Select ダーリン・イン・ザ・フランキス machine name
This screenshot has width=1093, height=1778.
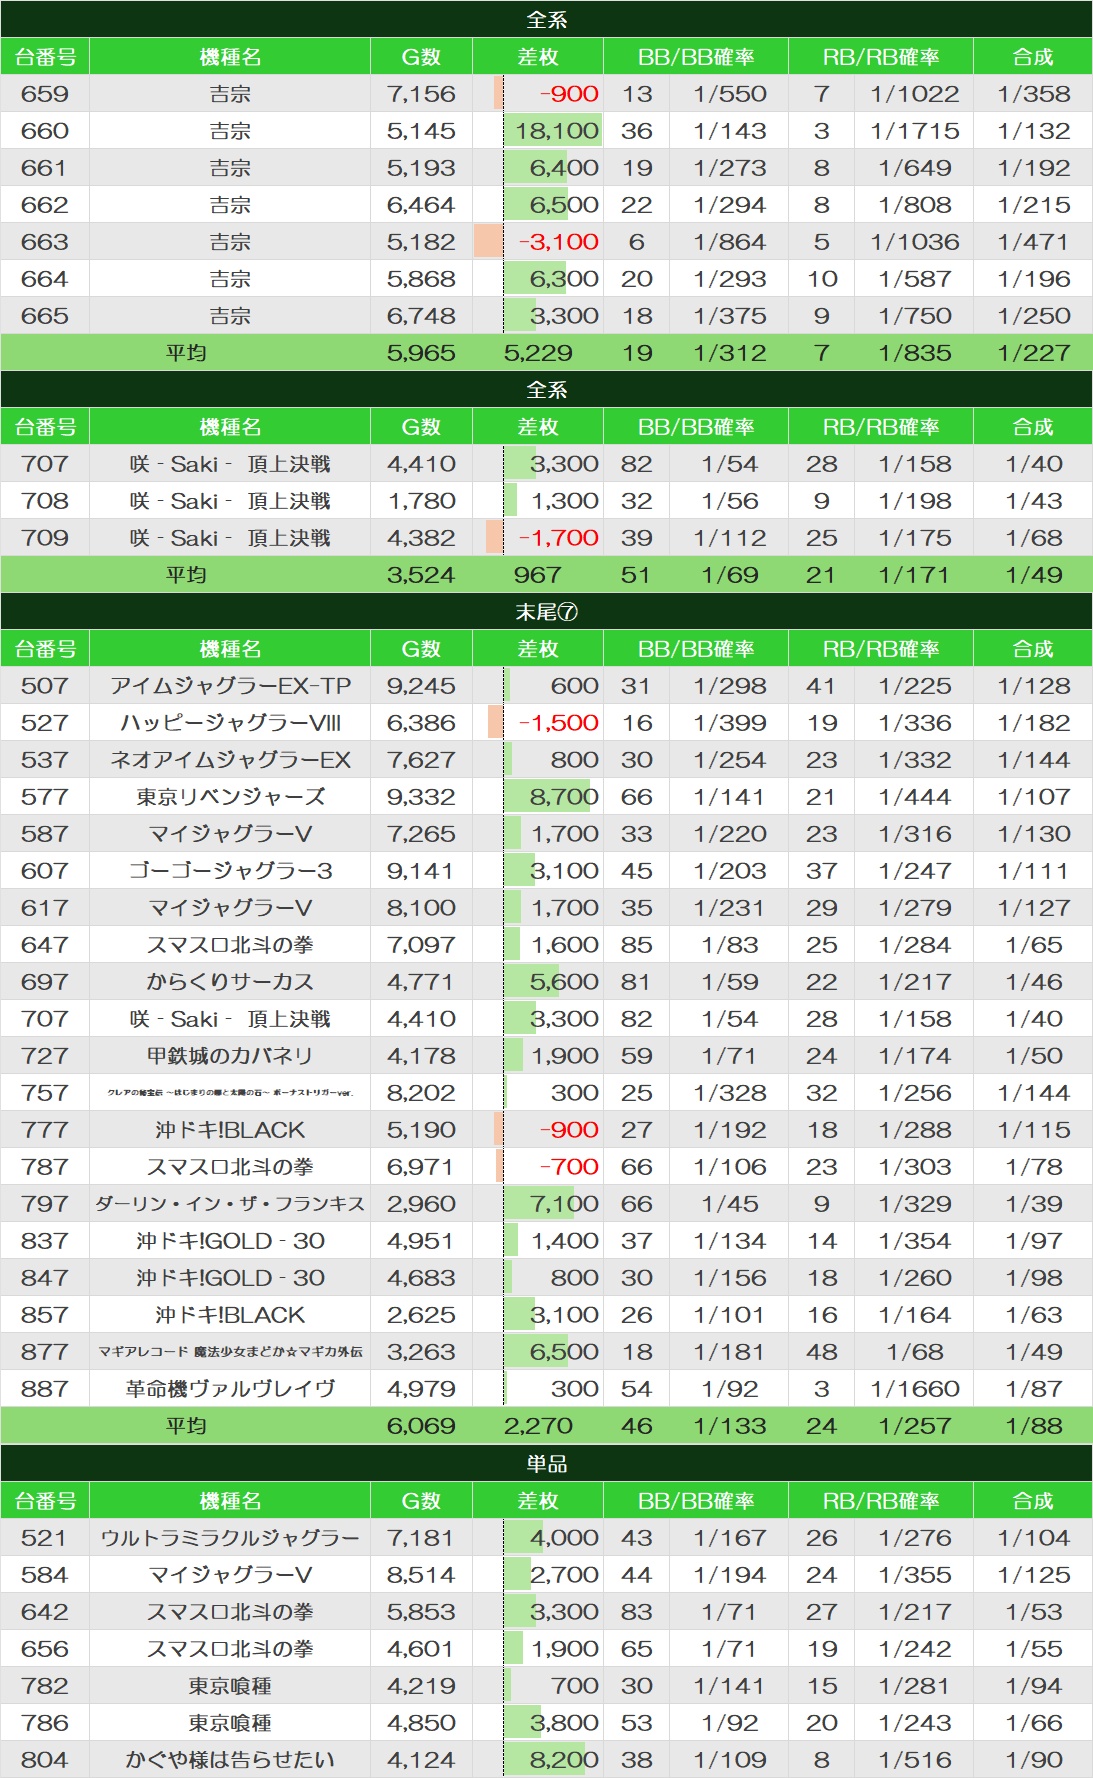pos(230,1204)
